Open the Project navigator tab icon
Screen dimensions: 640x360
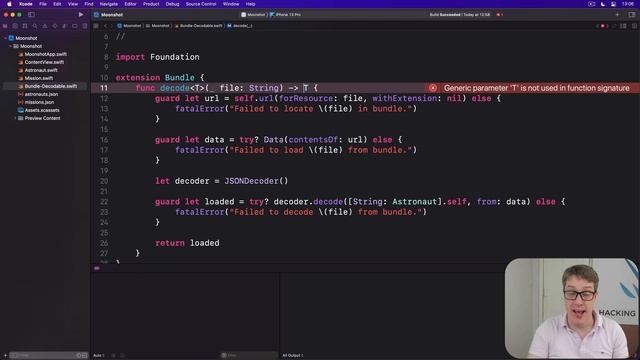[5, 26]
